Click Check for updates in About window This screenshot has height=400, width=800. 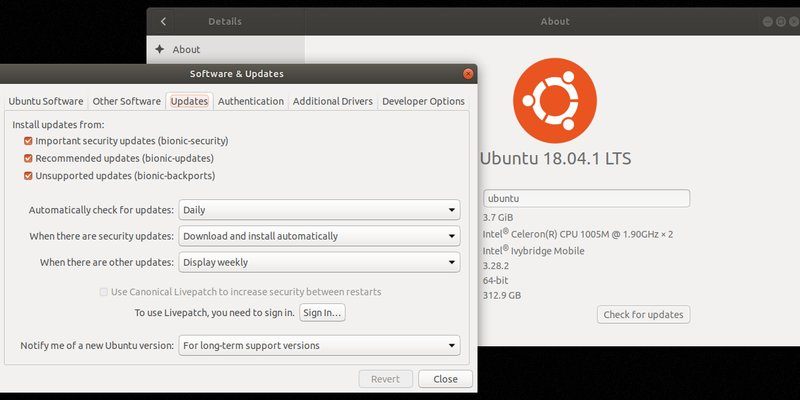coord(643,314)
